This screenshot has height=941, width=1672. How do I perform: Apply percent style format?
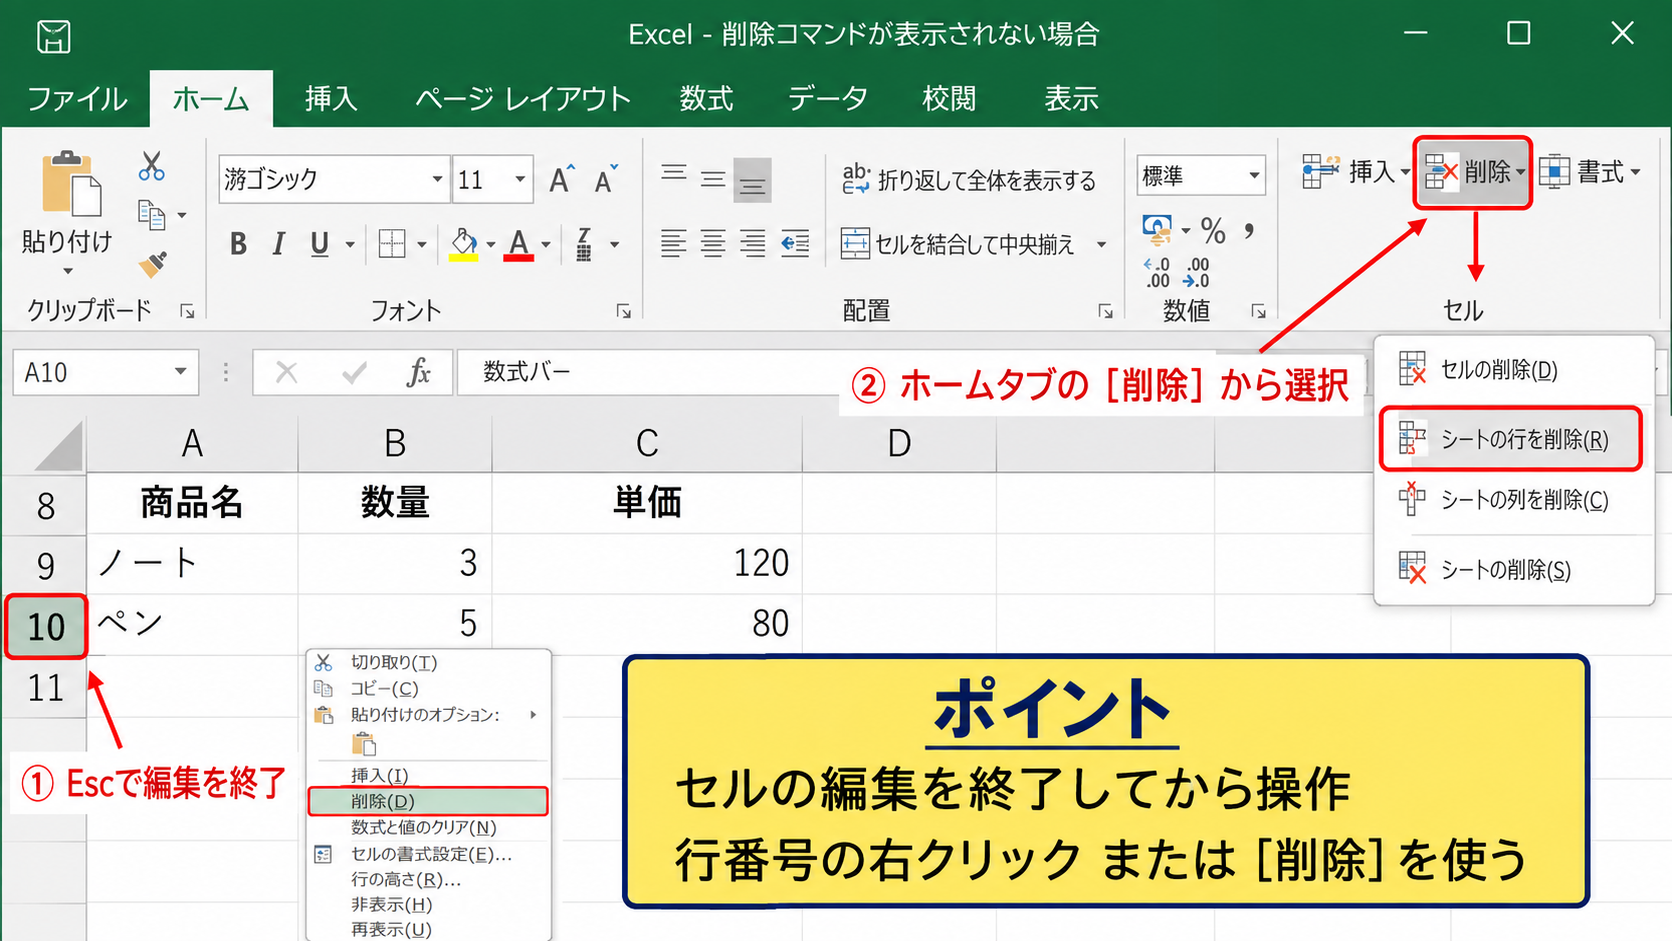tap(1213, 231)
